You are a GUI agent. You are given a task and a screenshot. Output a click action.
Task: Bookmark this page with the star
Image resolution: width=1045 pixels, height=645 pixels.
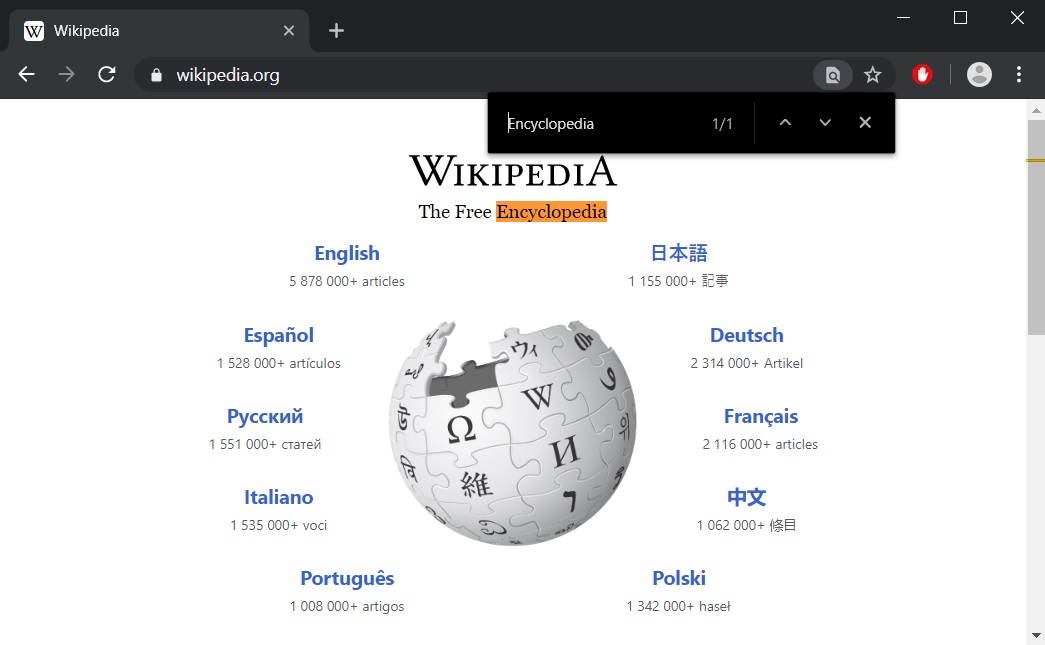pos(872,75)
